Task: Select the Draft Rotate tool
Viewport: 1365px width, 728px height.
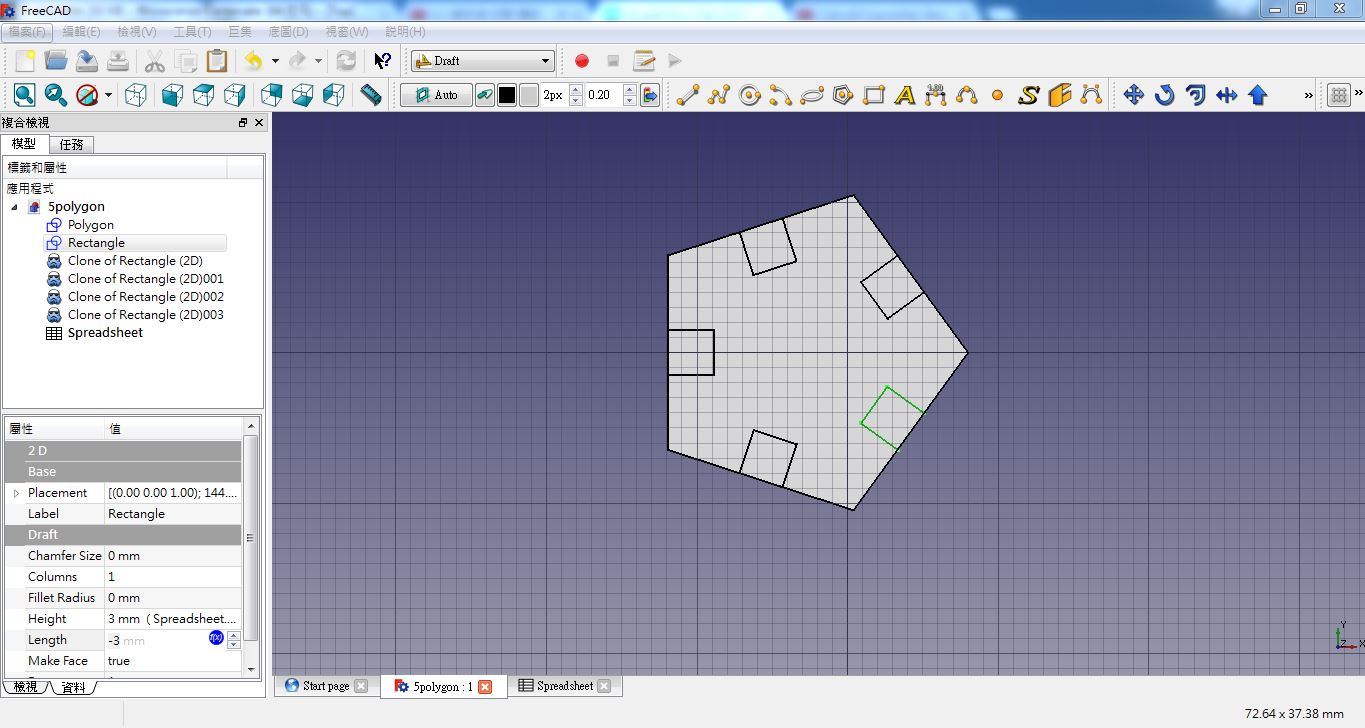Action: click(x=1164, y=95)
